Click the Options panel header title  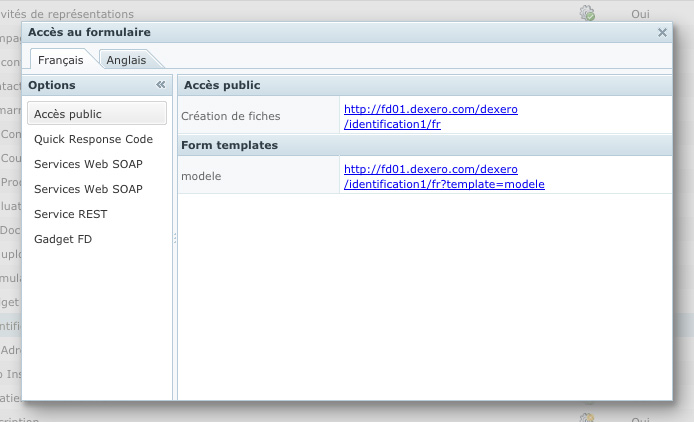pyautogui.click(x=52, y=86)
